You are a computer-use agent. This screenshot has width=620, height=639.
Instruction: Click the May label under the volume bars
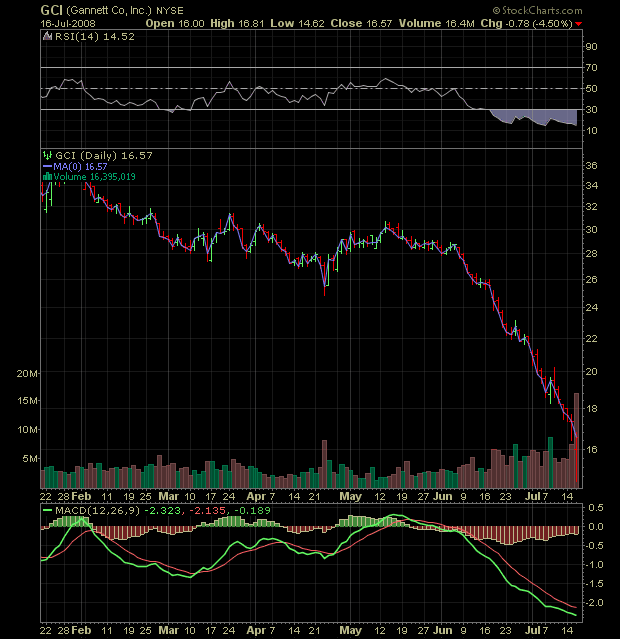pyautogui.click(x=351, y=496)
